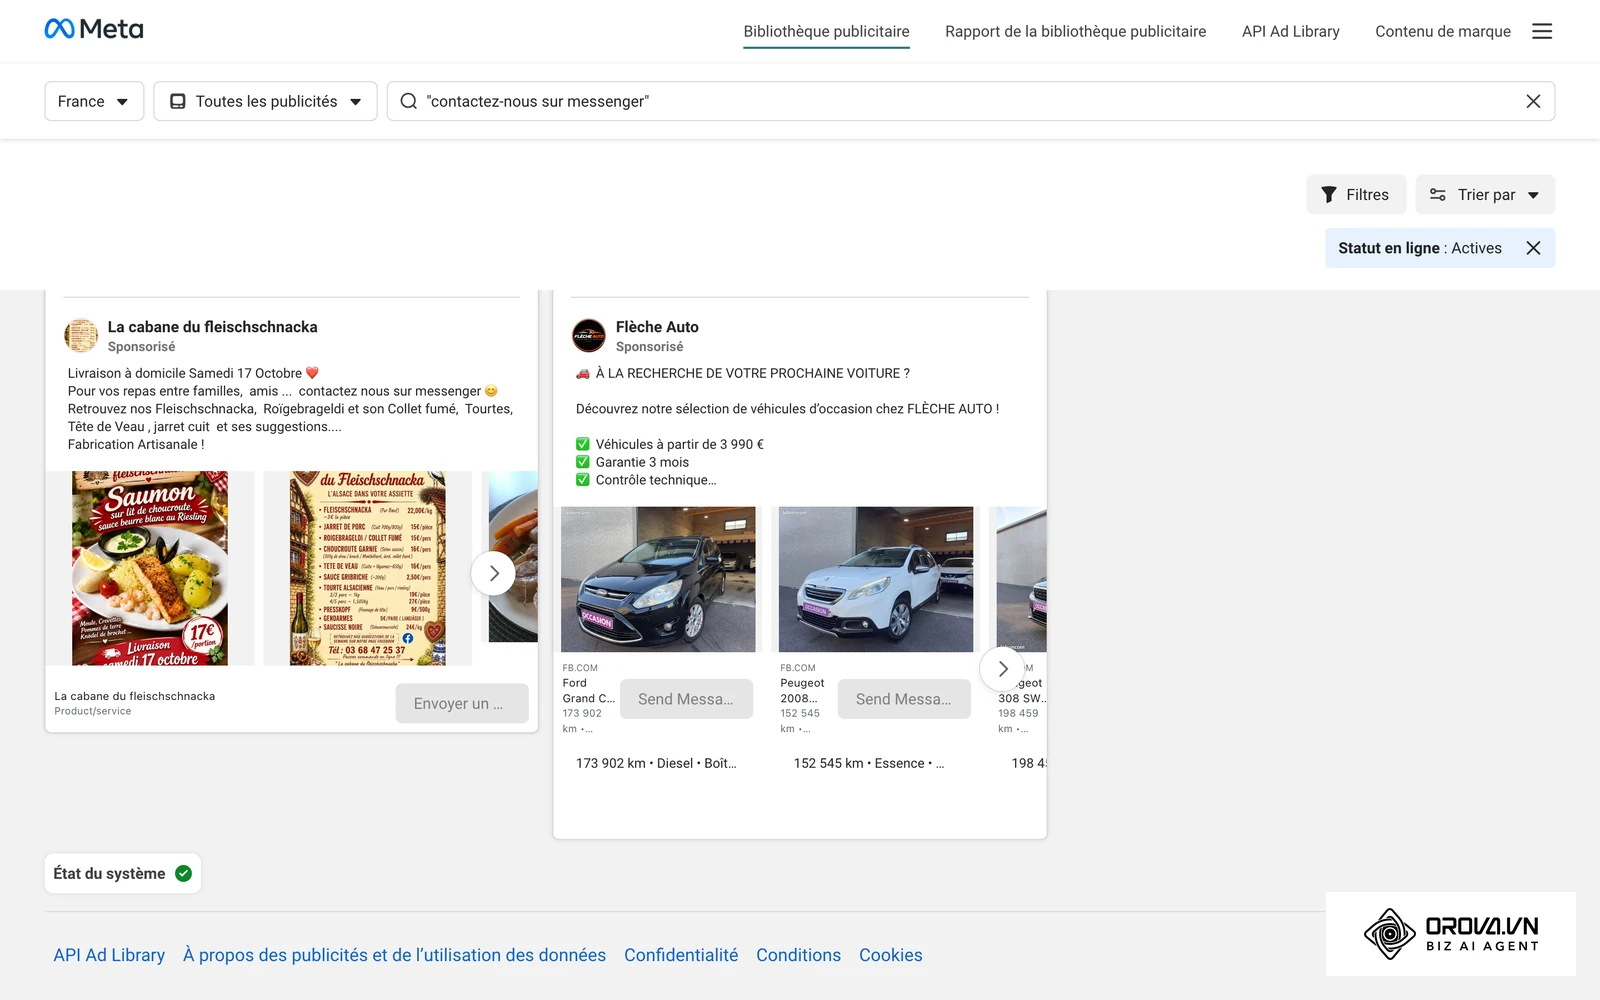Click Sponsorisé label under Flèche Auto

pos(649,347)
